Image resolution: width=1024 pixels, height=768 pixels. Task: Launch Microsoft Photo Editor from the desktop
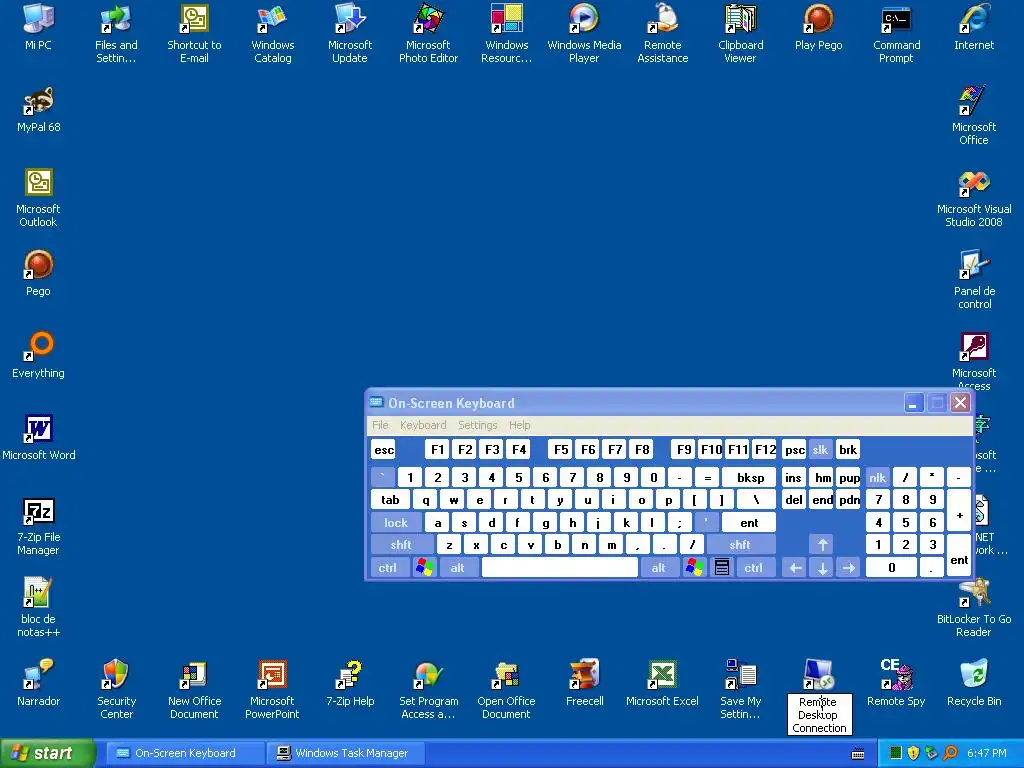pos(428,20)
